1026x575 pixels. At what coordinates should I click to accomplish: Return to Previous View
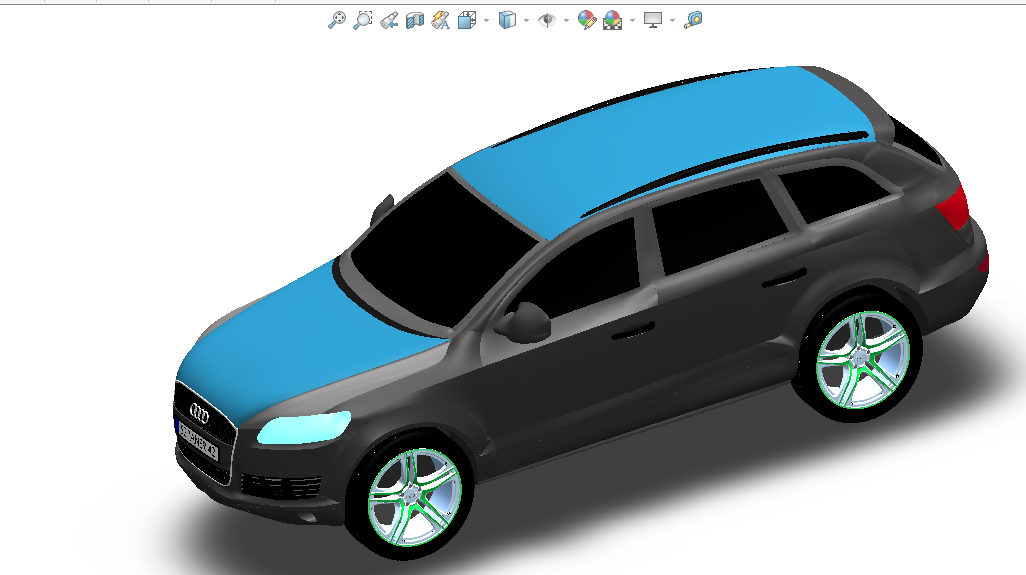tap(389, 20)
